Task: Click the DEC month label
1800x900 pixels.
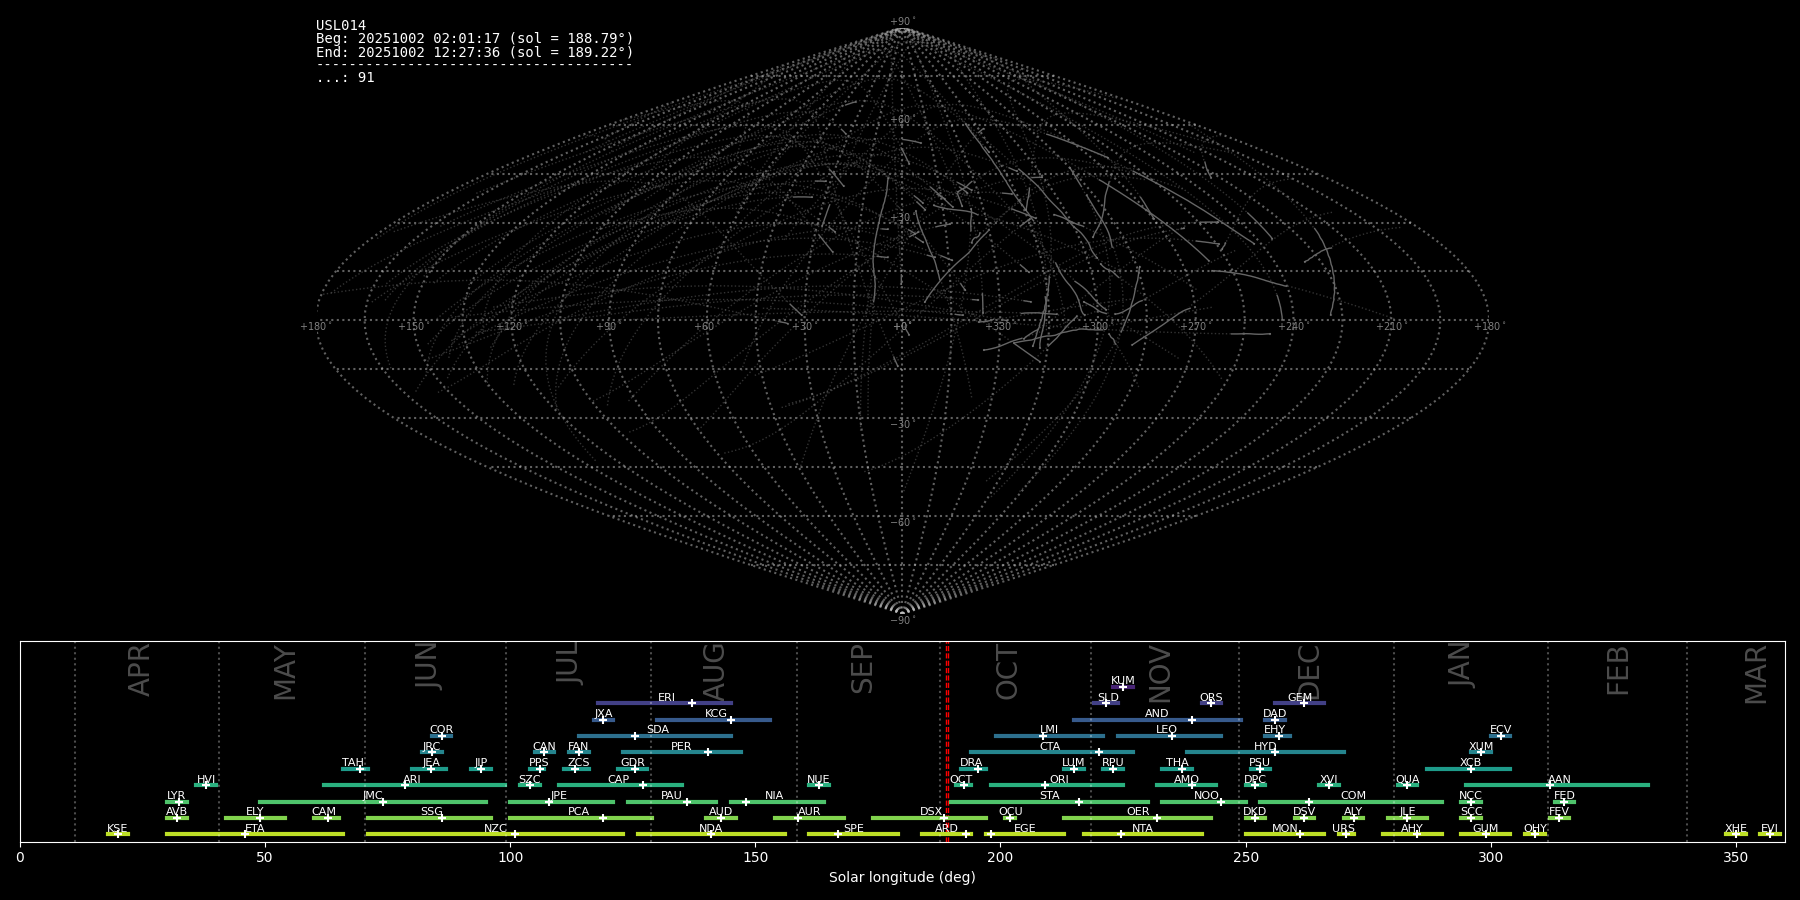Action: click(x=1309, y=672)
